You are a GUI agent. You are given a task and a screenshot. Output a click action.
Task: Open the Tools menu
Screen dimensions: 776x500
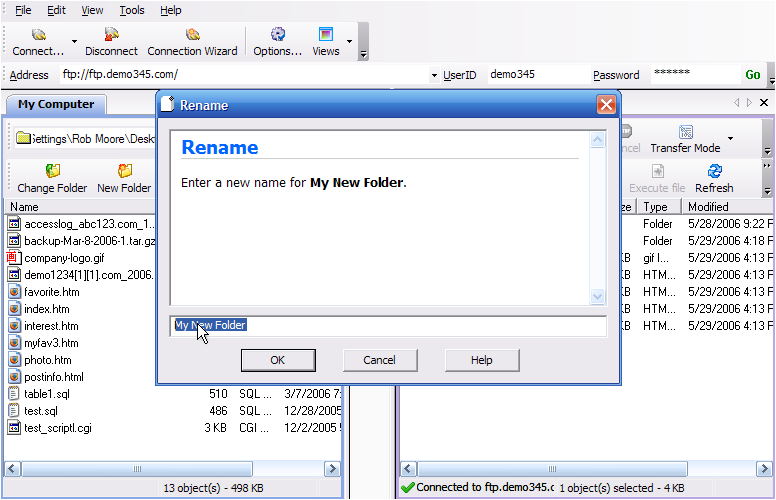click(x=132, y=10)
